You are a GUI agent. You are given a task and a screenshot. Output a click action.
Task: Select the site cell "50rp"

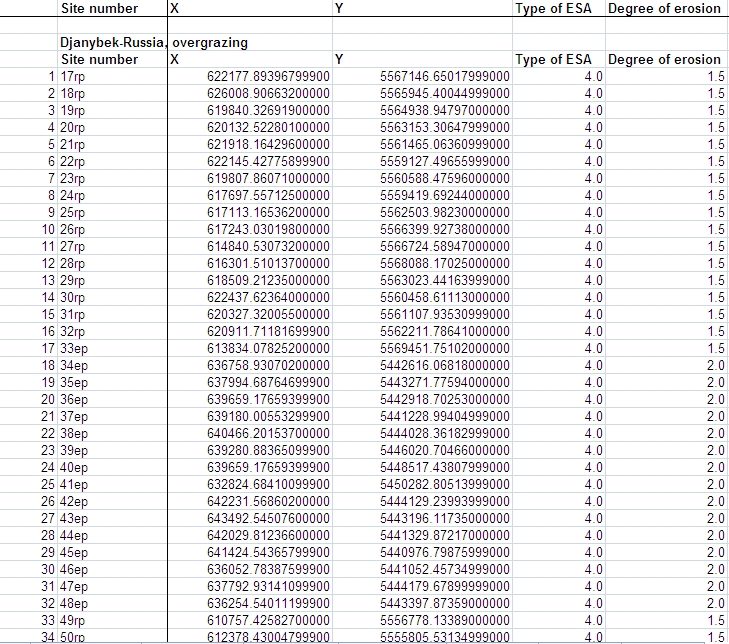(x=74, y=637)
